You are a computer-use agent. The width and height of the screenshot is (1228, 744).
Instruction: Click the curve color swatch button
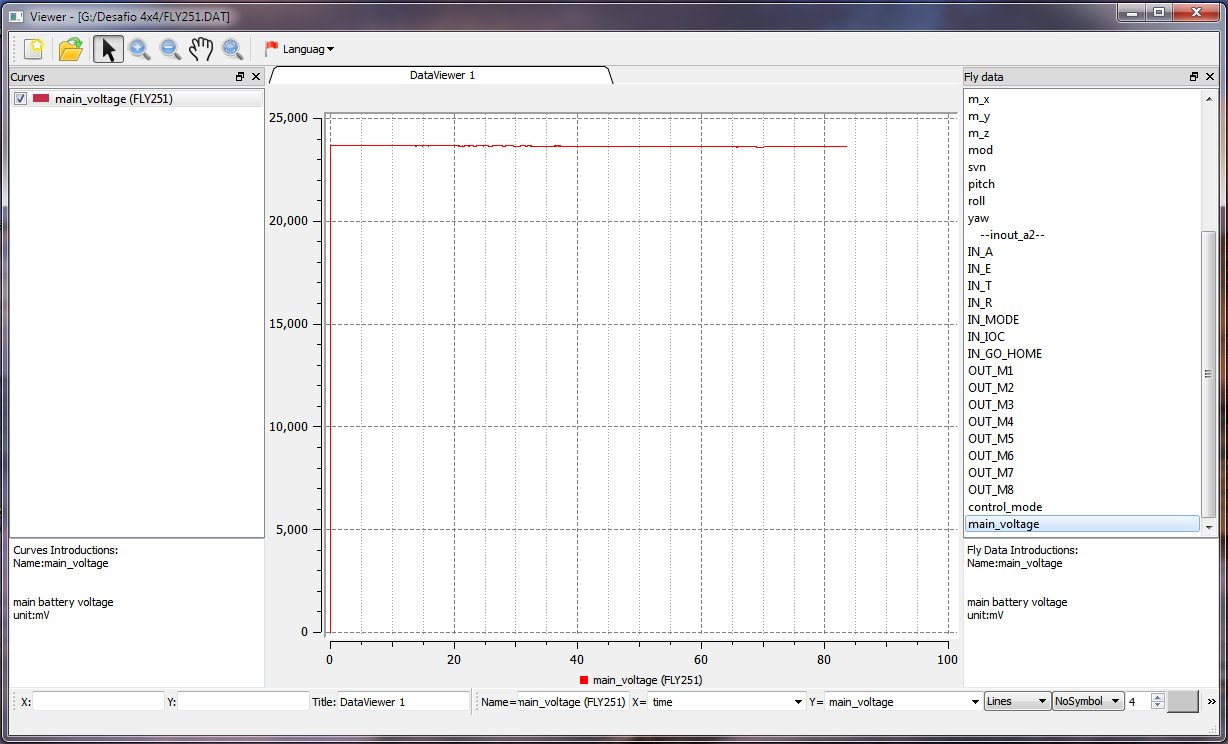click(1183, 702)
